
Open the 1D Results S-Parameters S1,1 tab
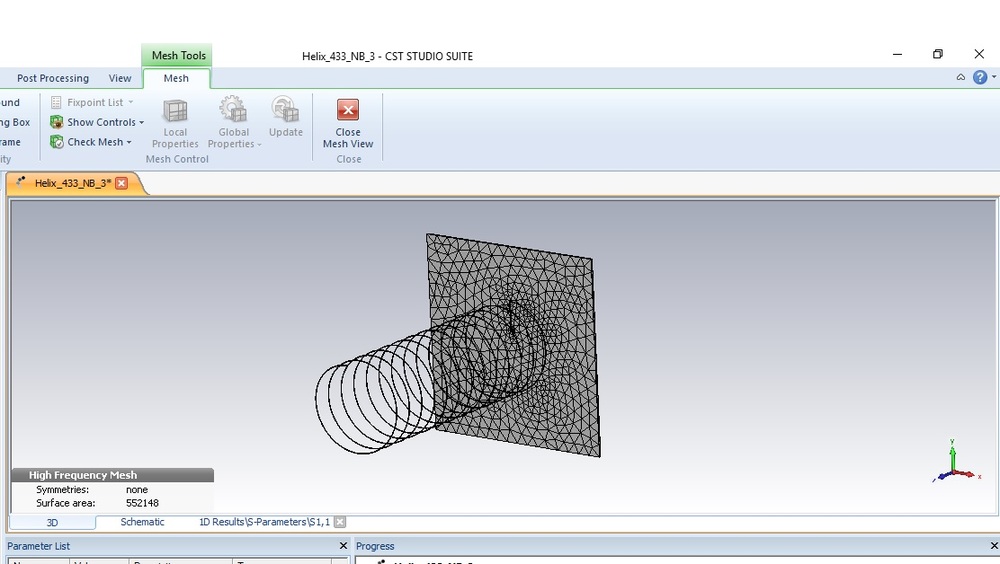click(265, 522)
